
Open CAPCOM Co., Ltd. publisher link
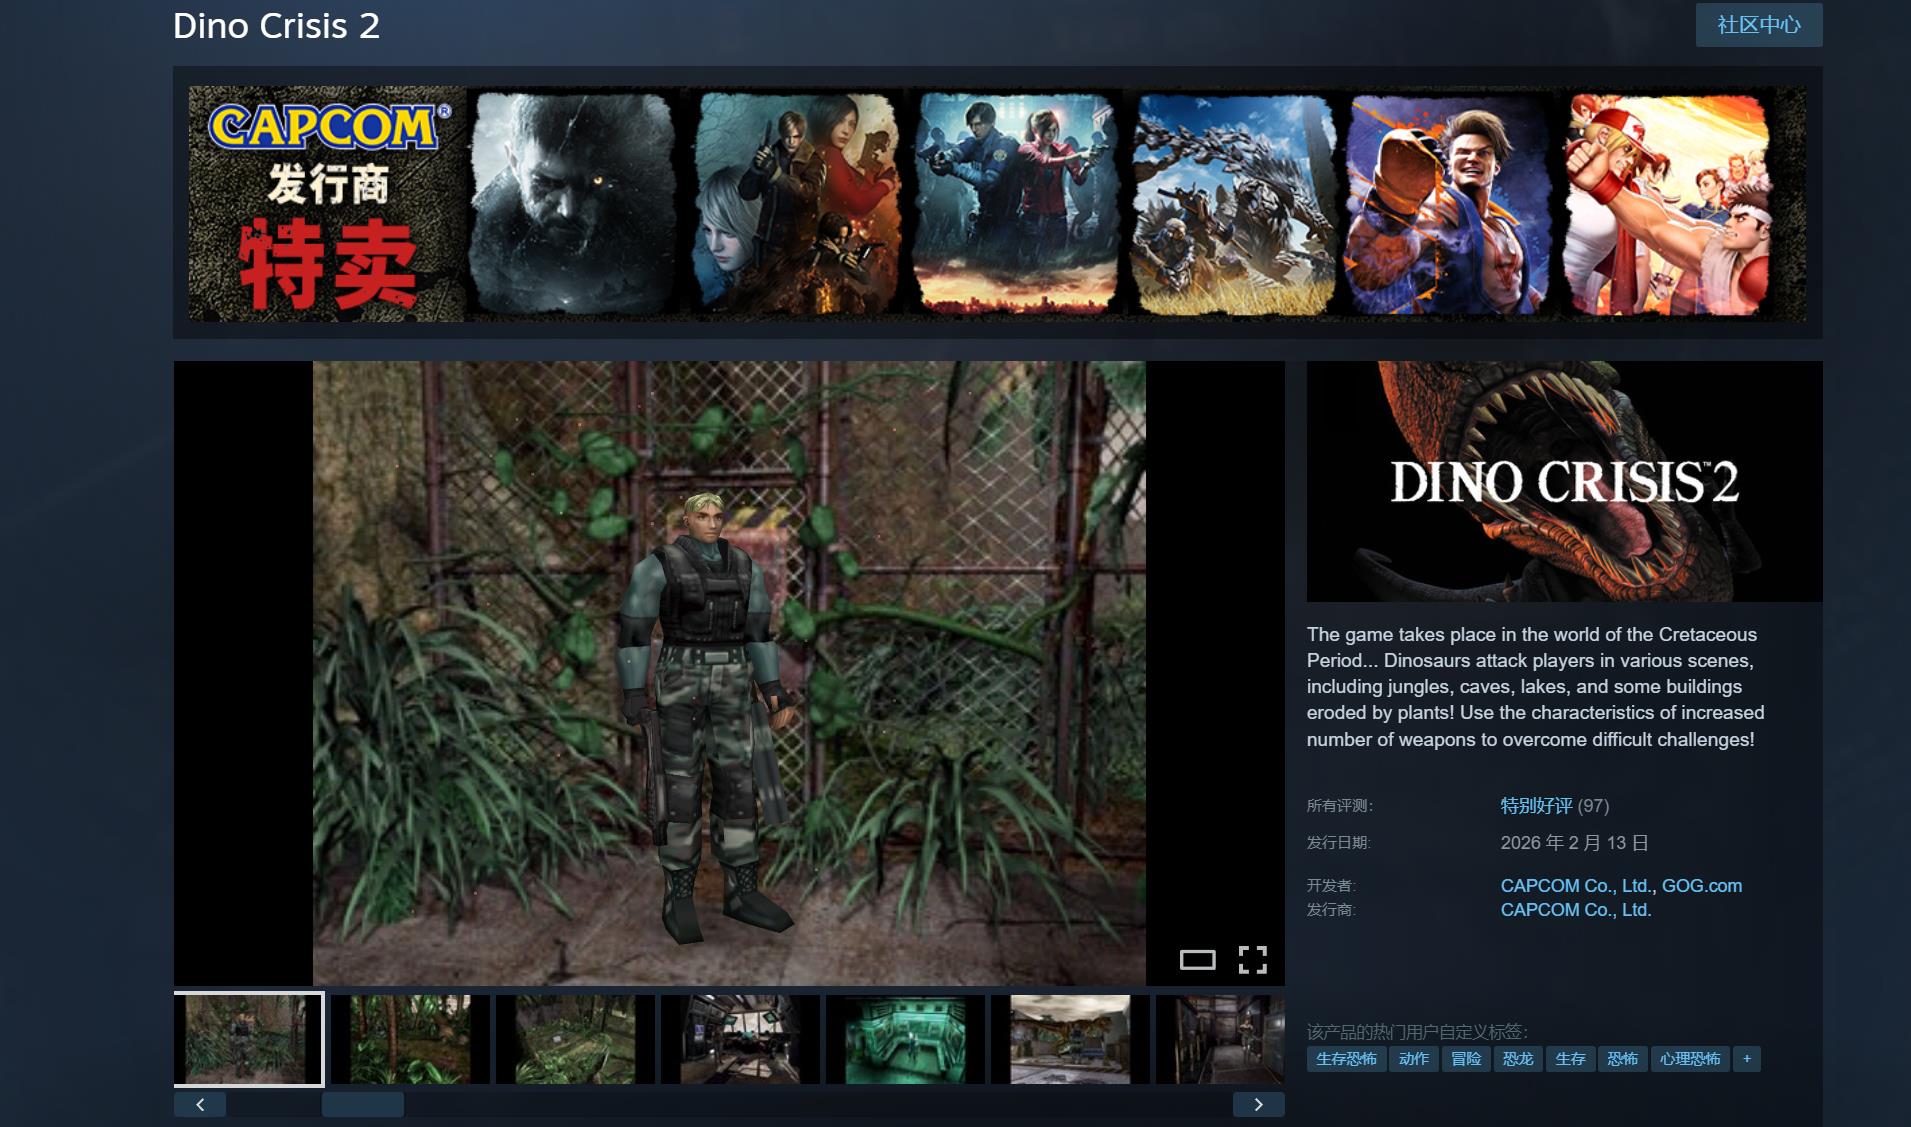1575,910
